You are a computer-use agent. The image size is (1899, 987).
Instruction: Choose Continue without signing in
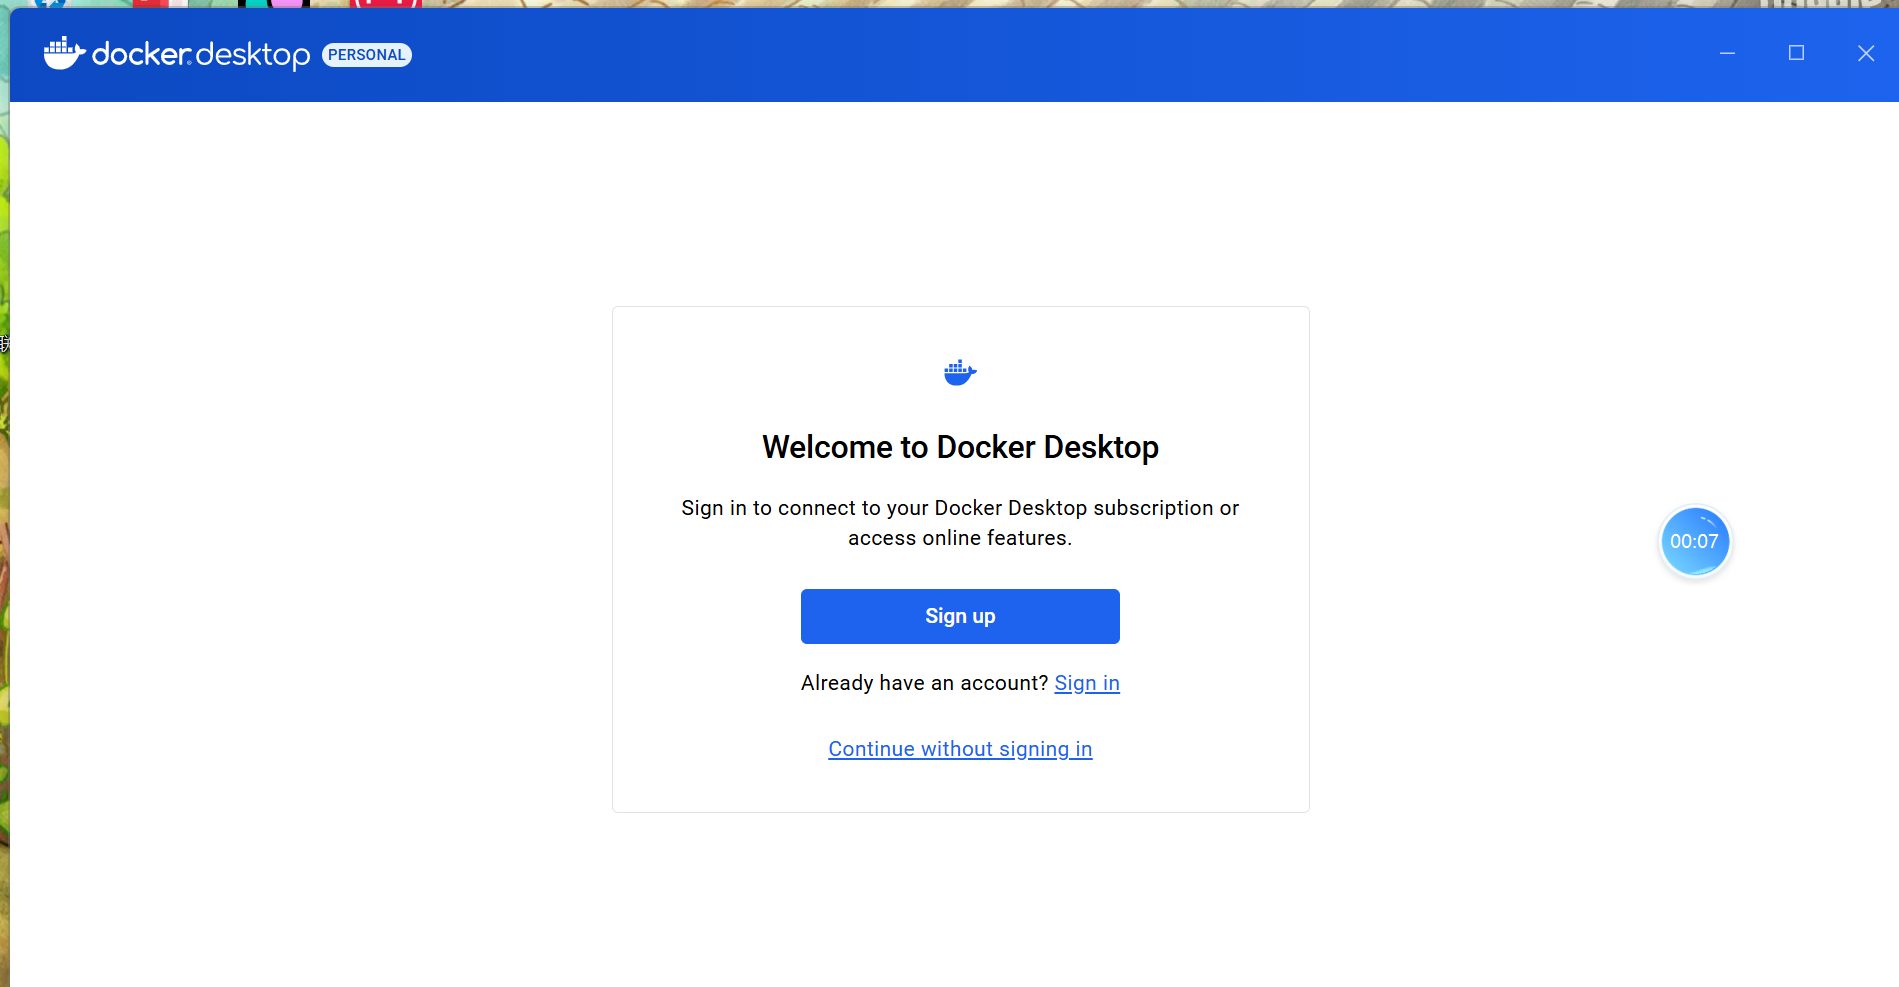coord(960,749)
